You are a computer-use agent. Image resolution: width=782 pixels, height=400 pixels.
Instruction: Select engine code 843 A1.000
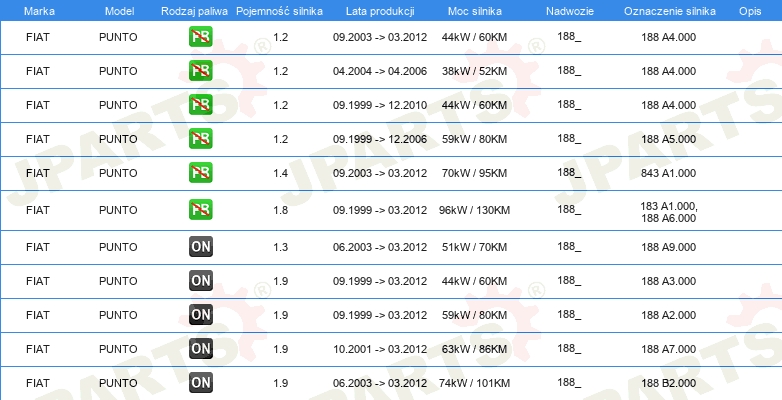668,173
